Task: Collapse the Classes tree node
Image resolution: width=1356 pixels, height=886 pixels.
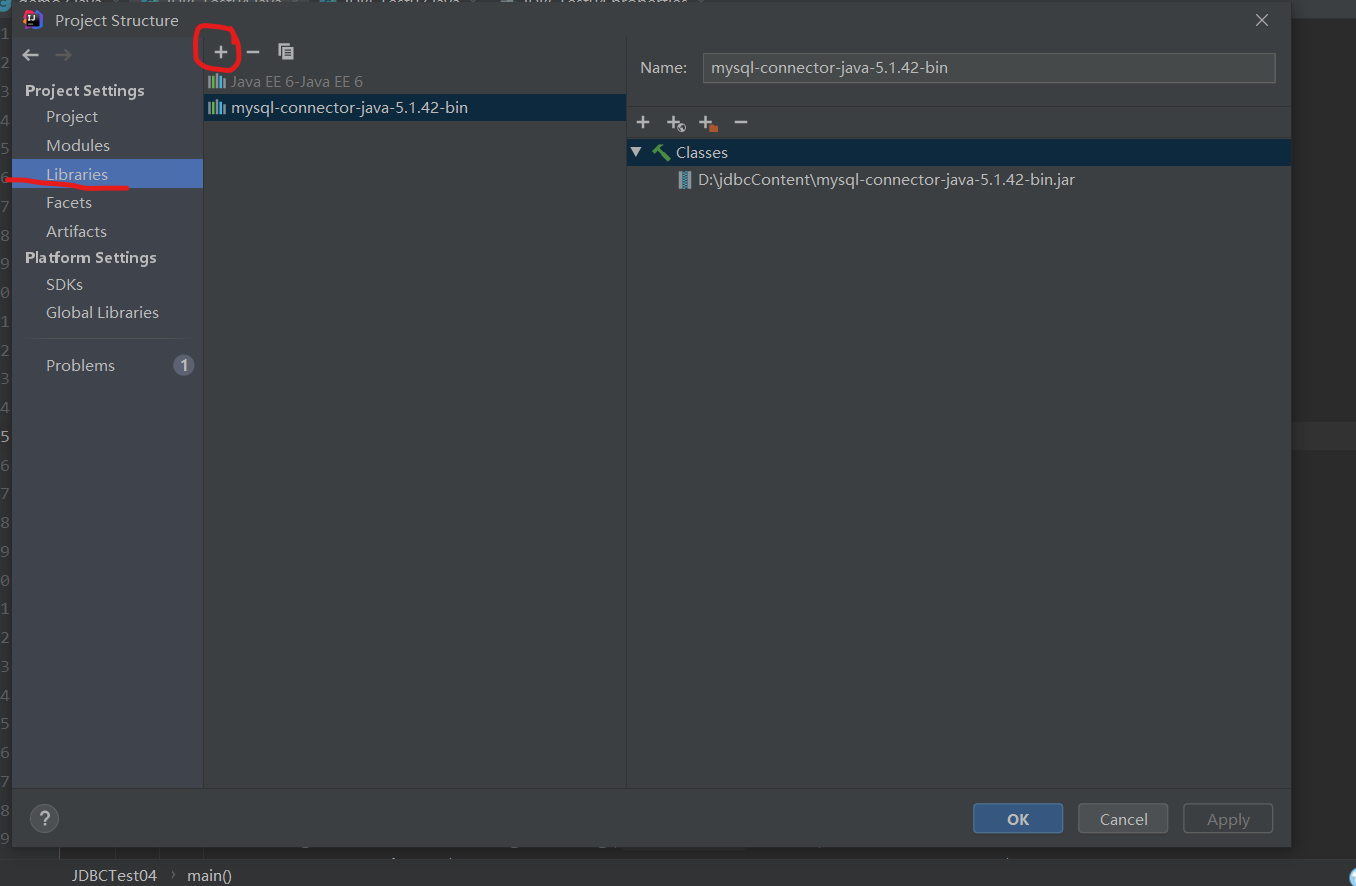Action: [636, 152]
